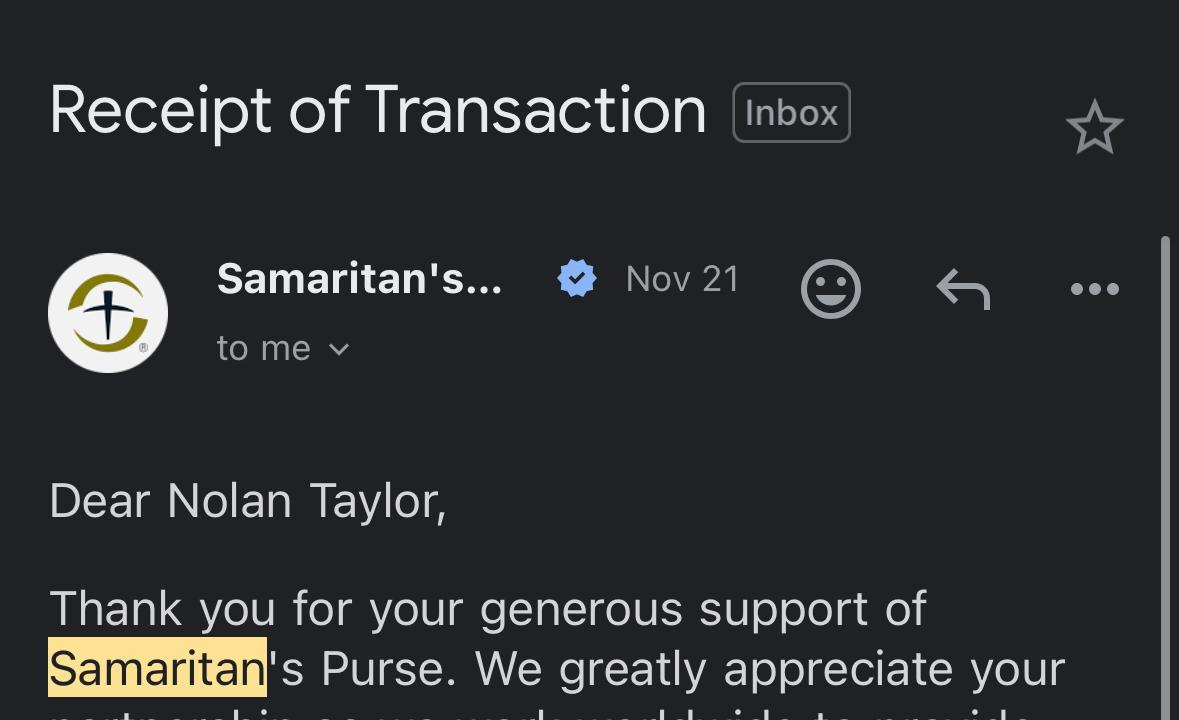
Task: Star this Receipt of Transaction email
Action: pyautogui.click(x=1094, y=128)
